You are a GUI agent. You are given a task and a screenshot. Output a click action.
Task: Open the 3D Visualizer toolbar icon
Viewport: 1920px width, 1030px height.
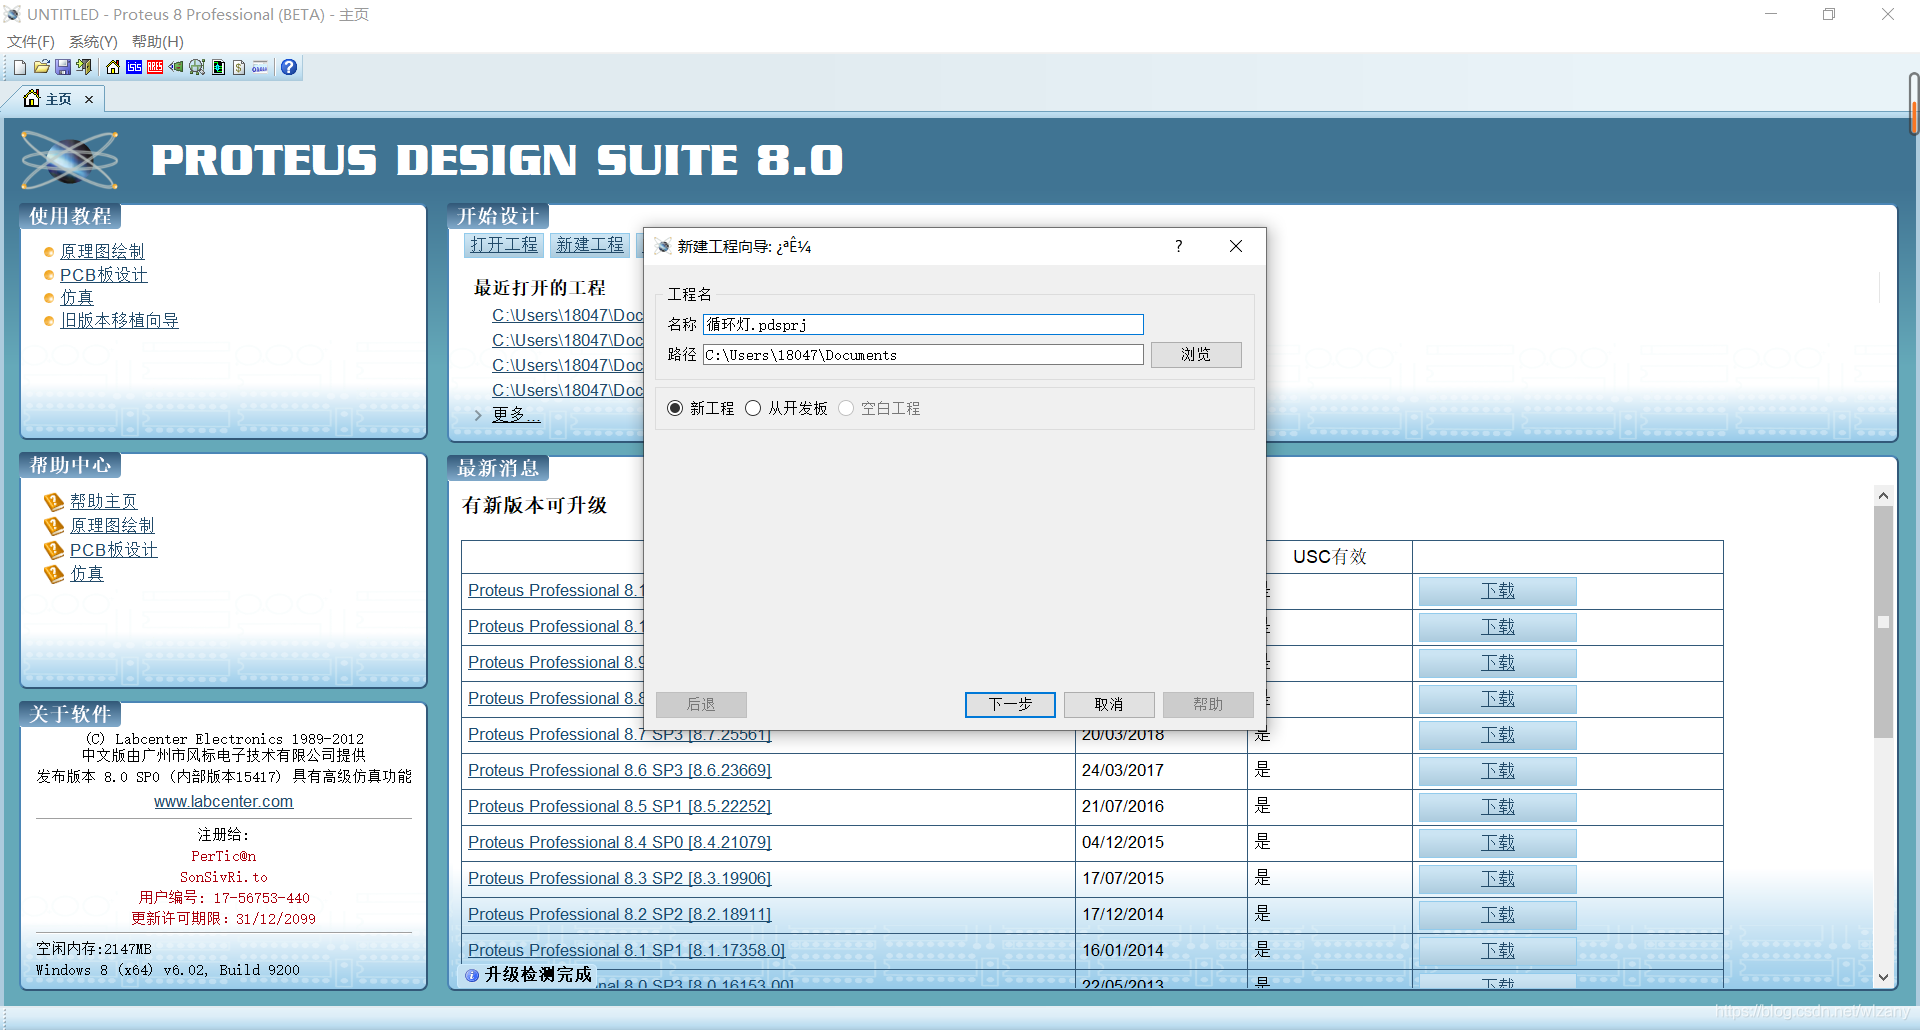[176, 67]
